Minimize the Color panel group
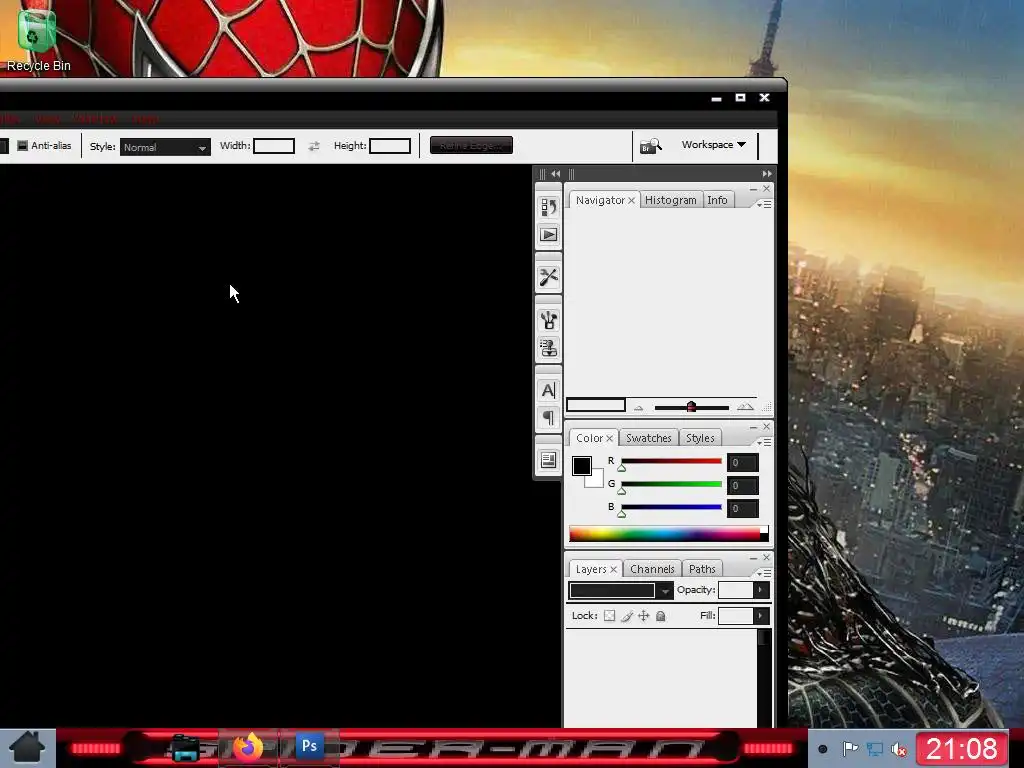Image resolution: width=1024 pixels, height=768 pixels. [753, 427]
